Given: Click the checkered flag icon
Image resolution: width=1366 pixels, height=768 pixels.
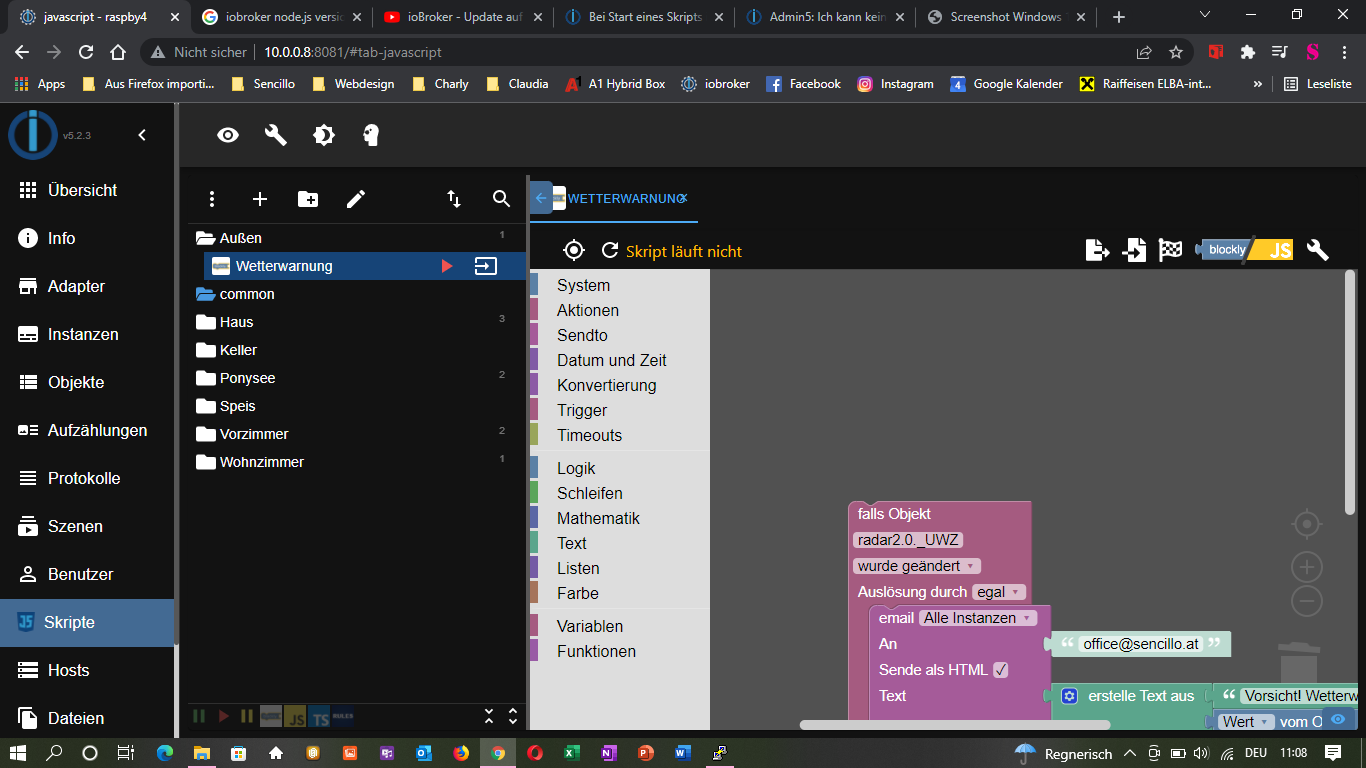Looking at the screenshot, I should [x=1171, y=250].
